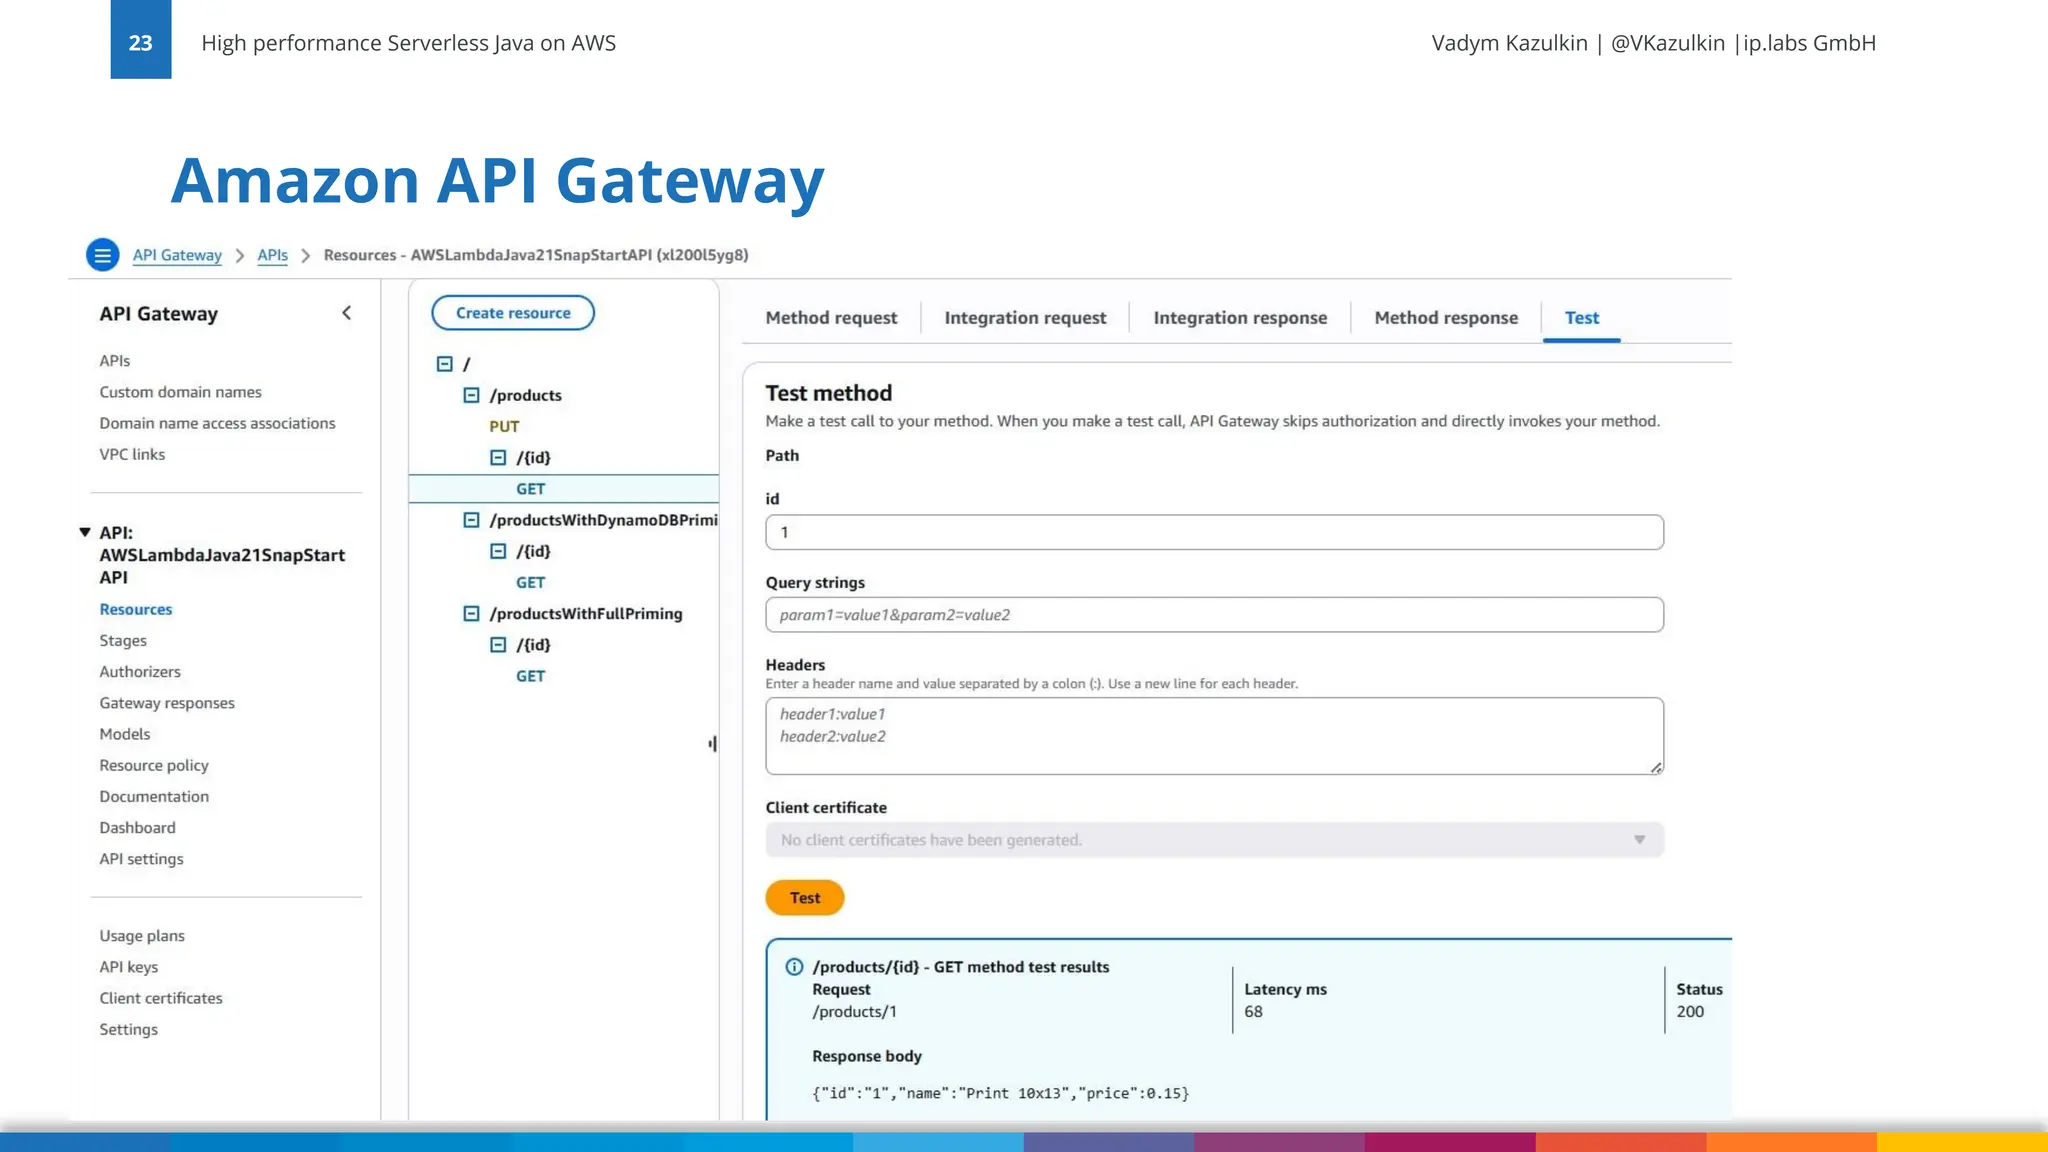Click the info icon in test results
The image size is (2048, 1152).
[794, 967]
